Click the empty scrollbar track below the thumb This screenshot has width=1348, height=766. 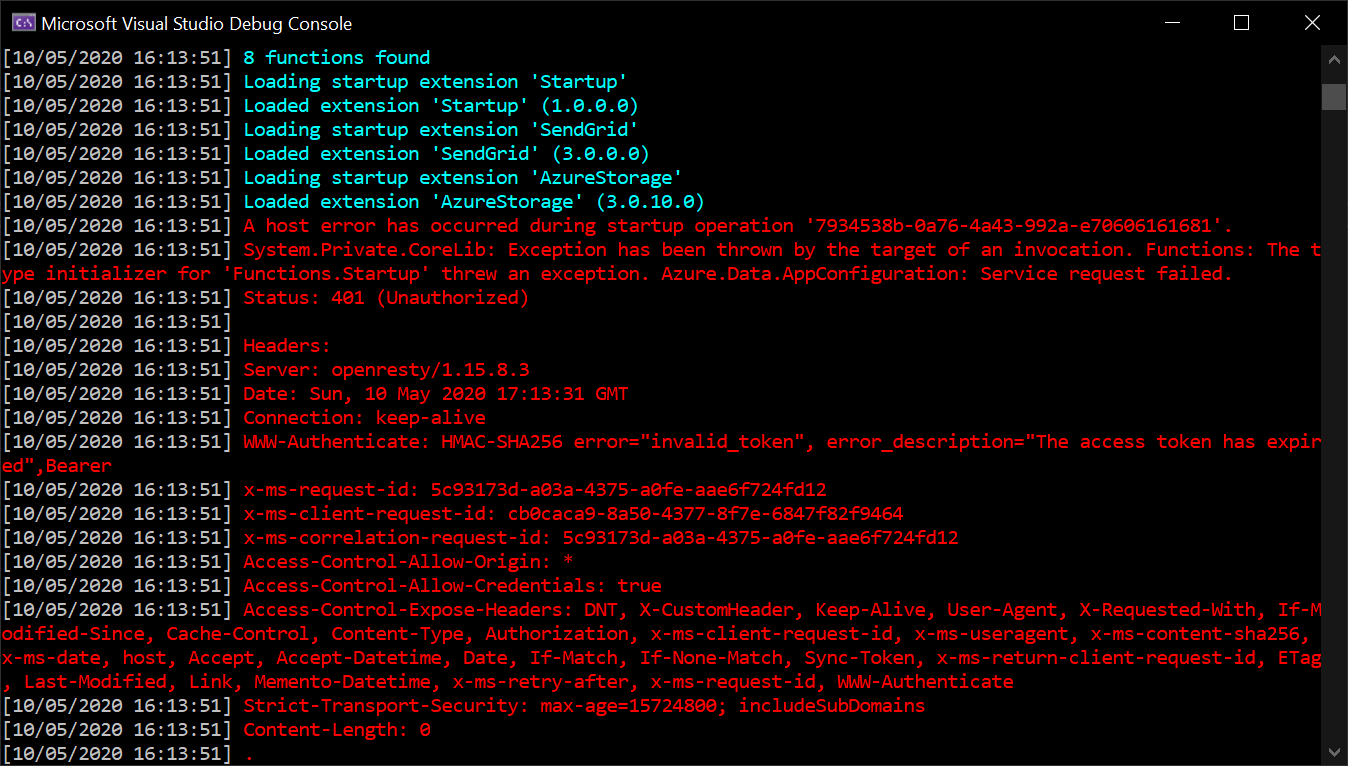[1334, 420]
